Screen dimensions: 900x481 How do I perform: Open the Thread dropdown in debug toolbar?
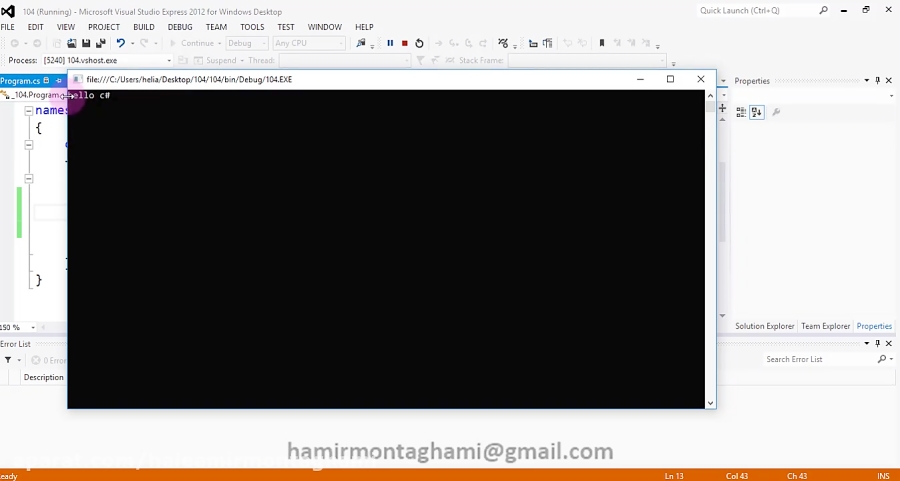coord(344,60)
